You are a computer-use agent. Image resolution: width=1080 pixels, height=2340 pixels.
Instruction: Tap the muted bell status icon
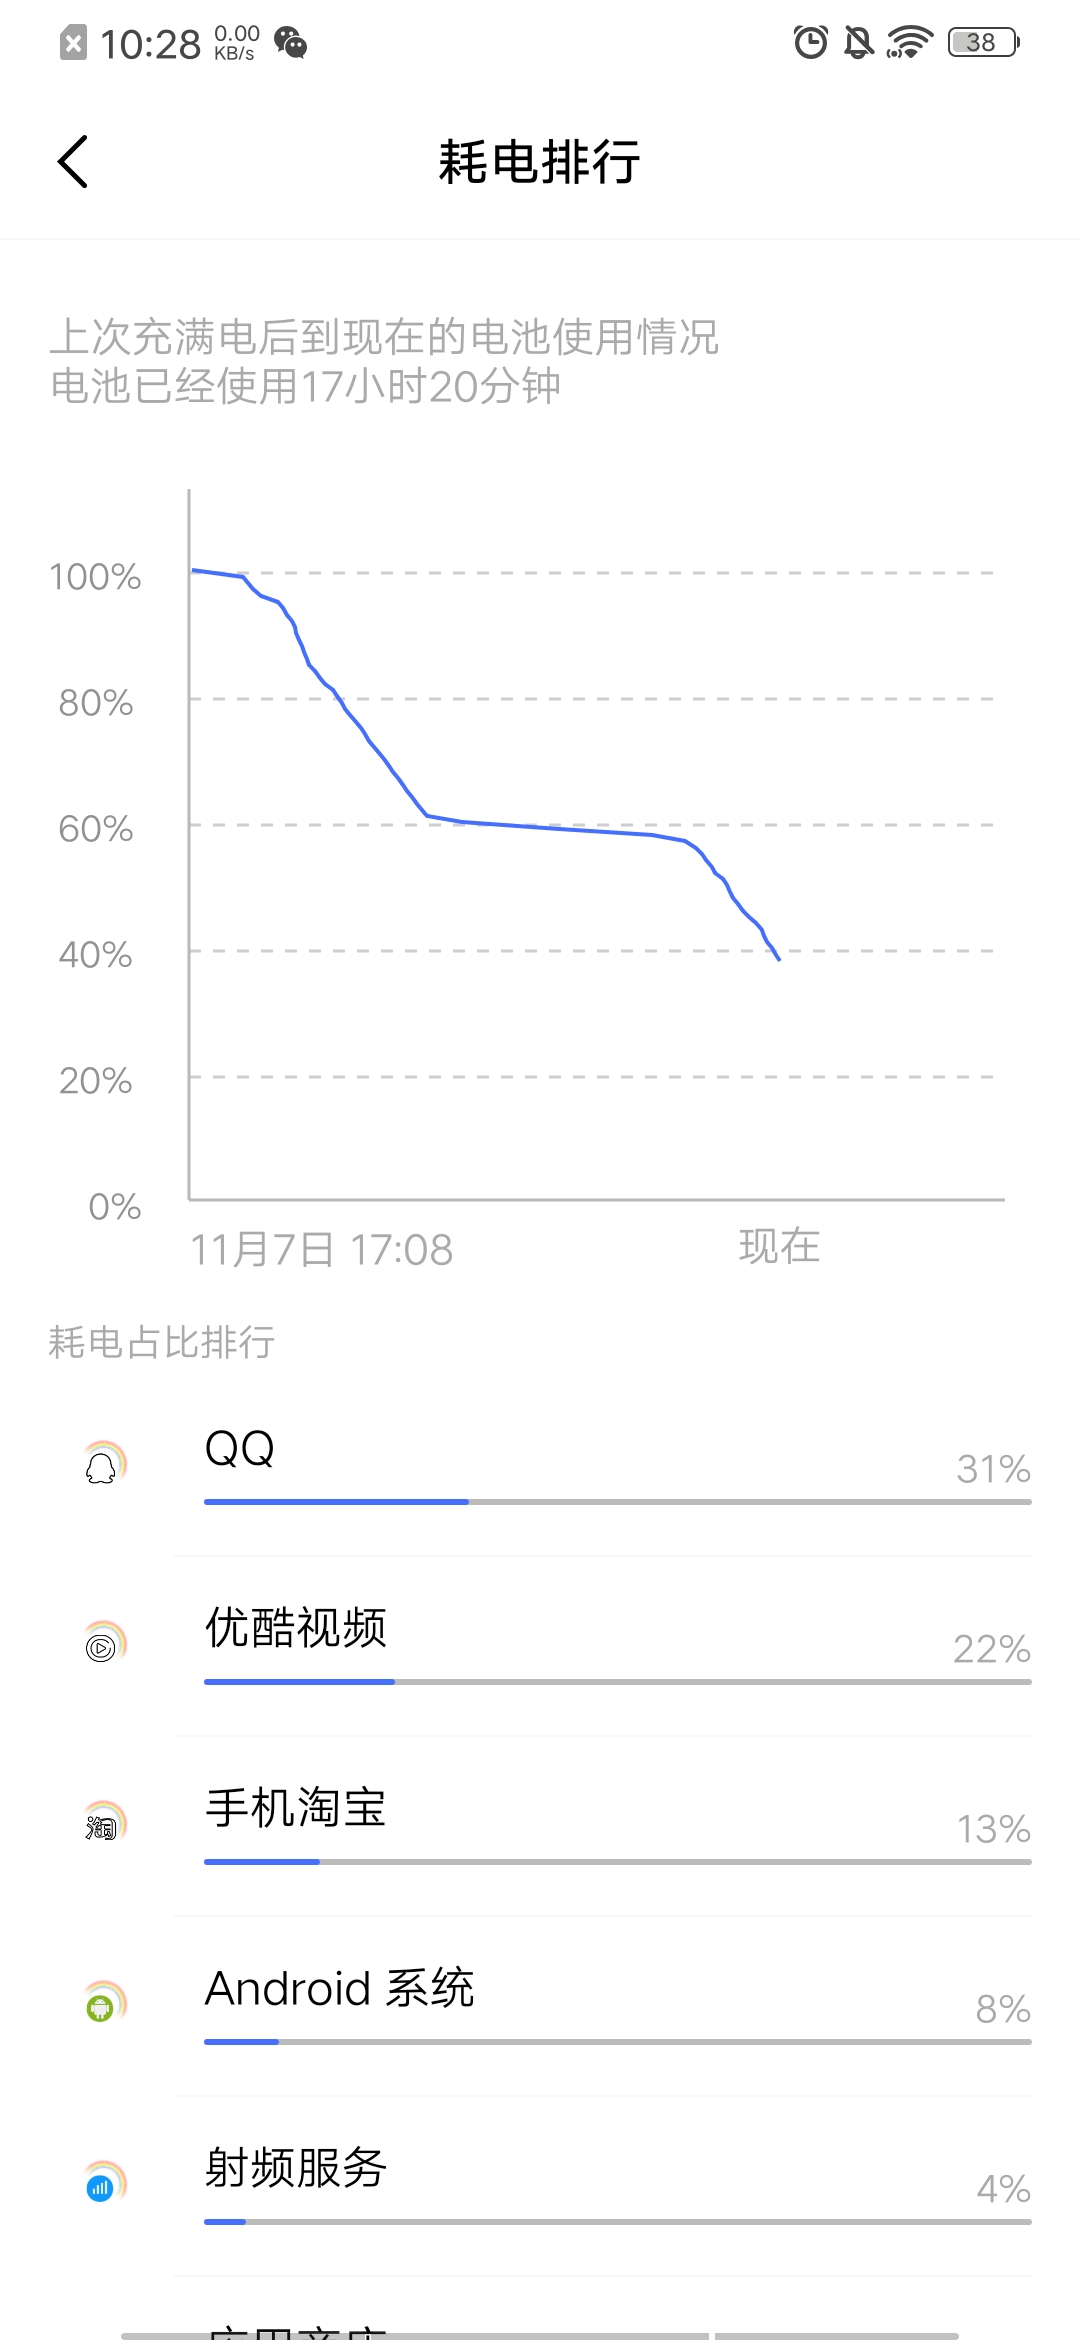[x=858, y=43]
